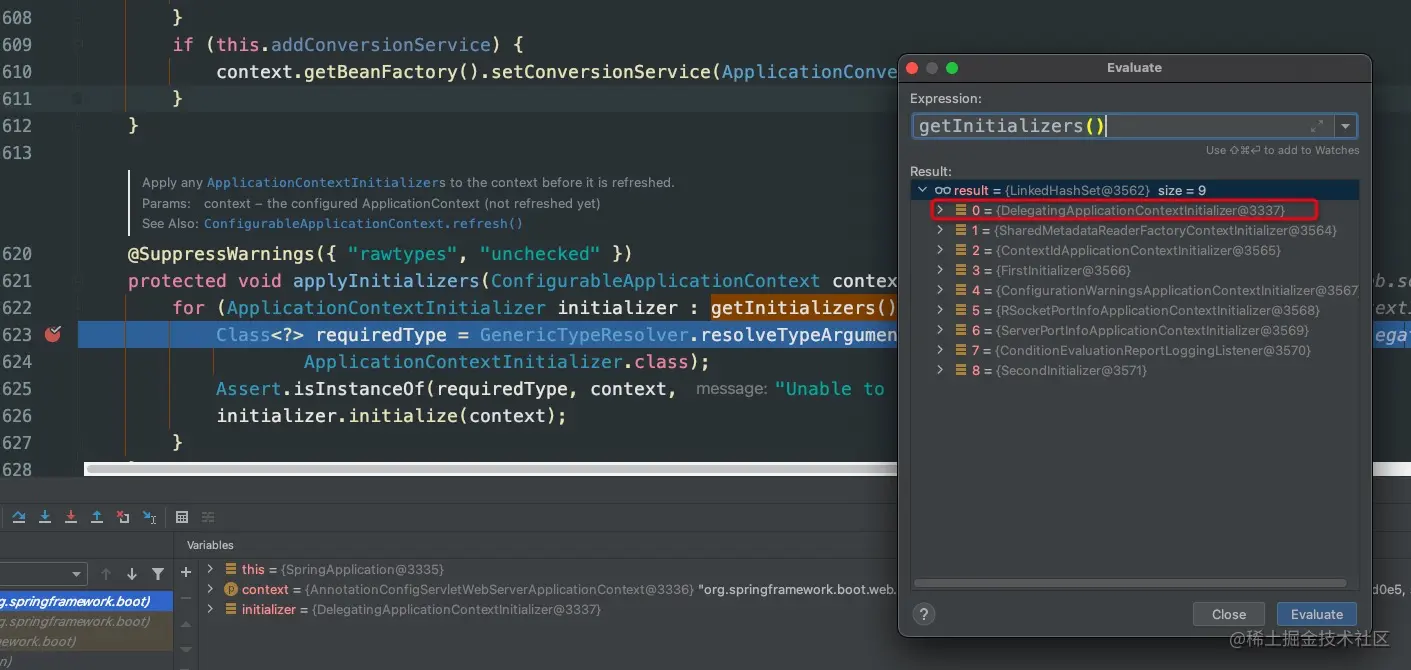This screenshot has height=670, width=1411.
Task: Expand element 8 SecondInitializer
Action: coord(940,370)
